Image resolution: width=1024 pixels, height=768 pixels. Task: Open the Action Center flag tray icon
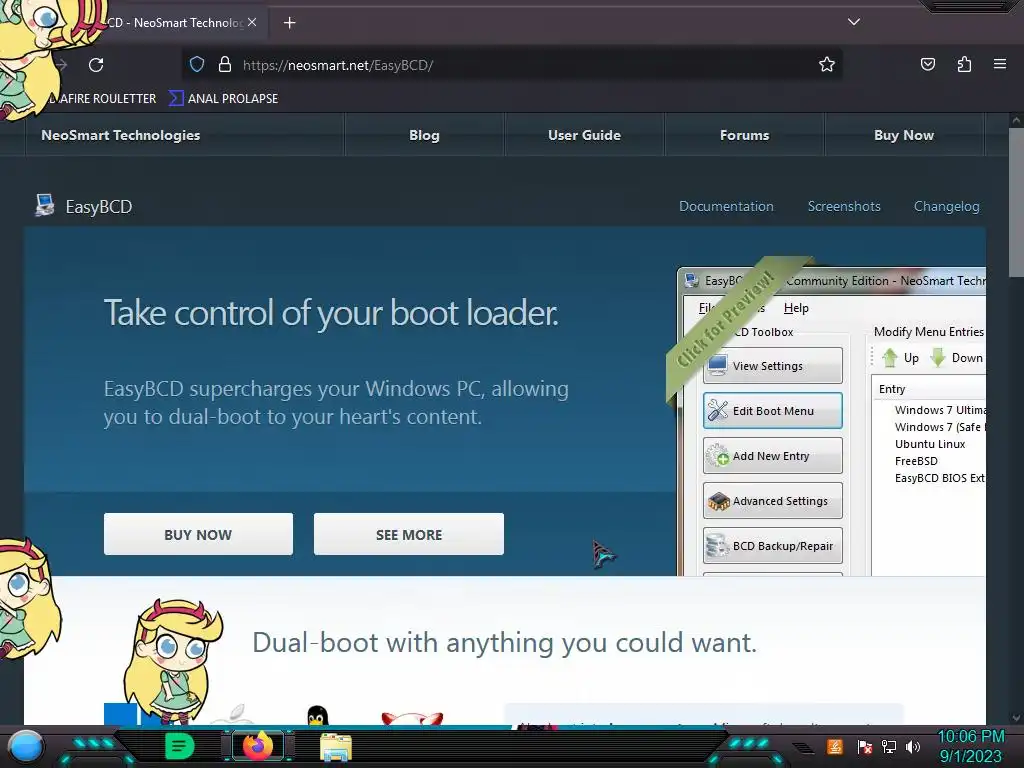point(864,746)
